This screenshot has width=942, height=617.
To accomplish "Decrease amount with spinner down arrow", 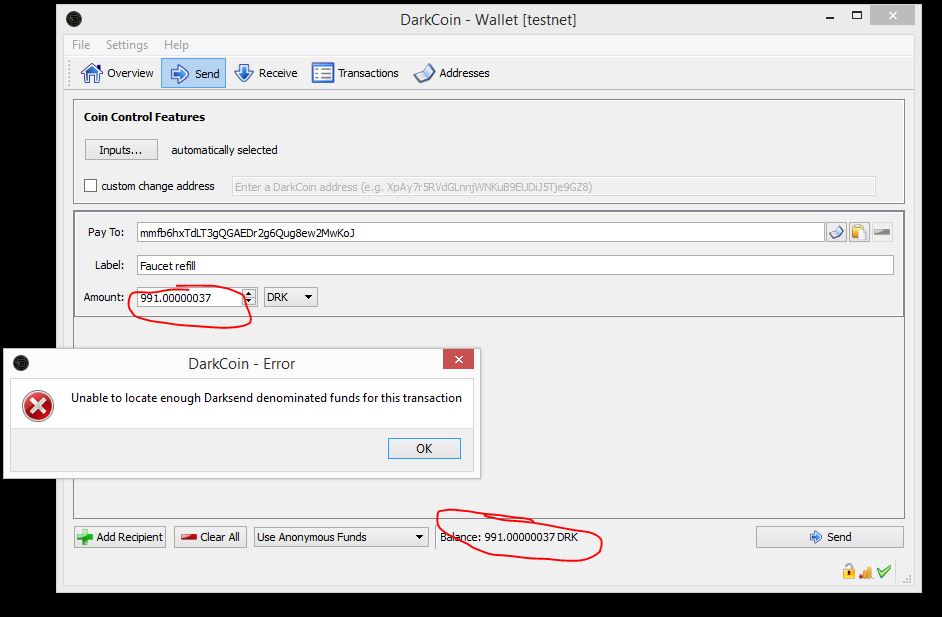I will click(249, 302).
